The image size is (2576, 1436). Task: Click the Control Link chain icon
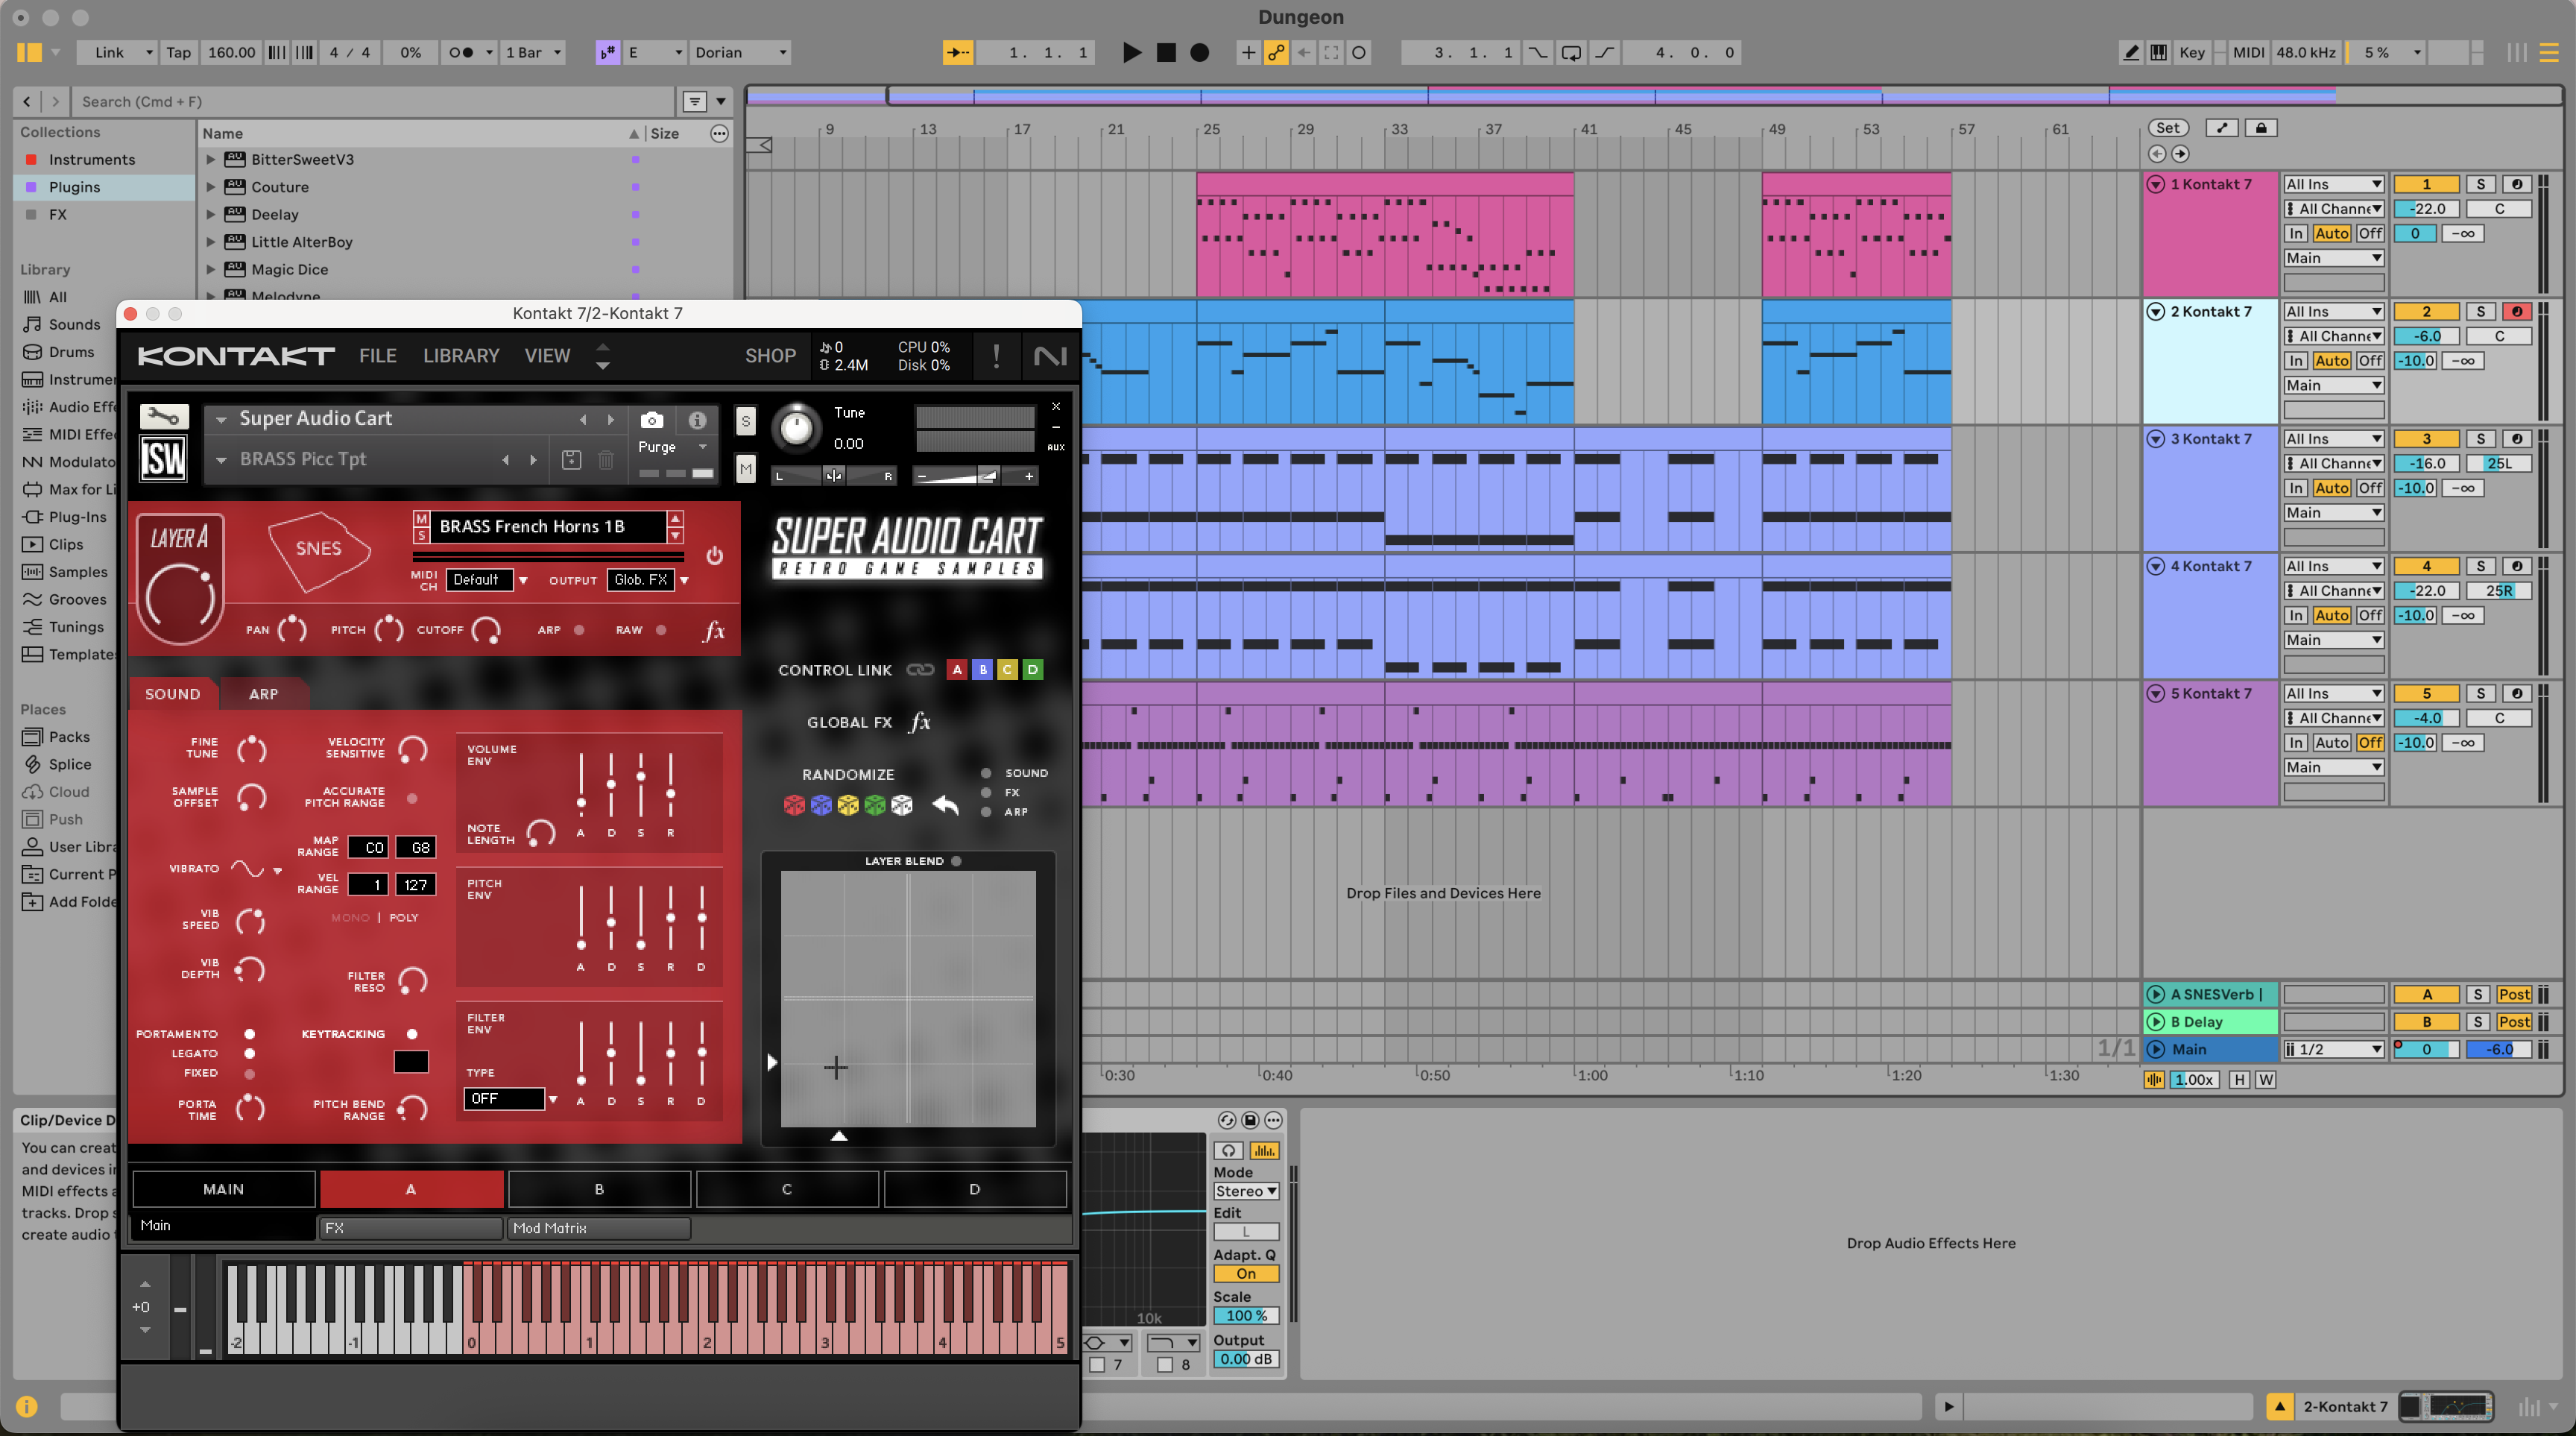click(920, 670)
